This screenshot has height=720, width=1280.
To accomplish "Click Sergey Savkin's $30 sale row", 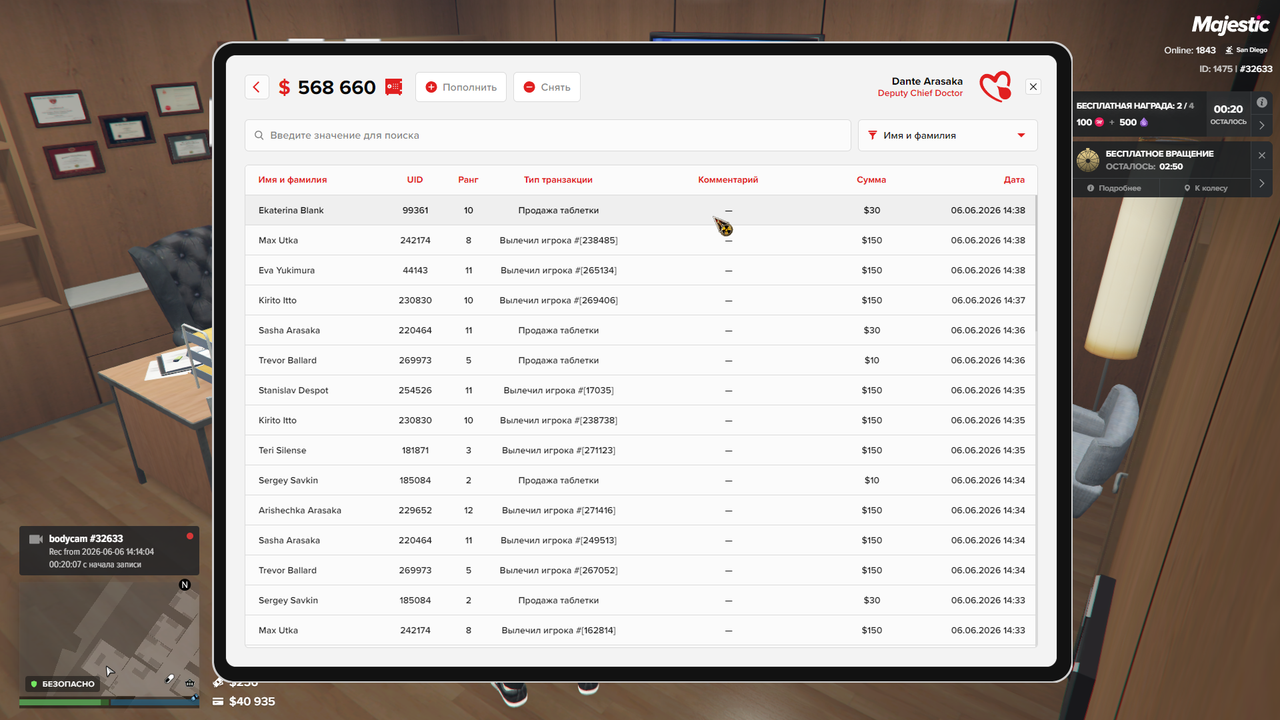I will click(x=640, y=600).
